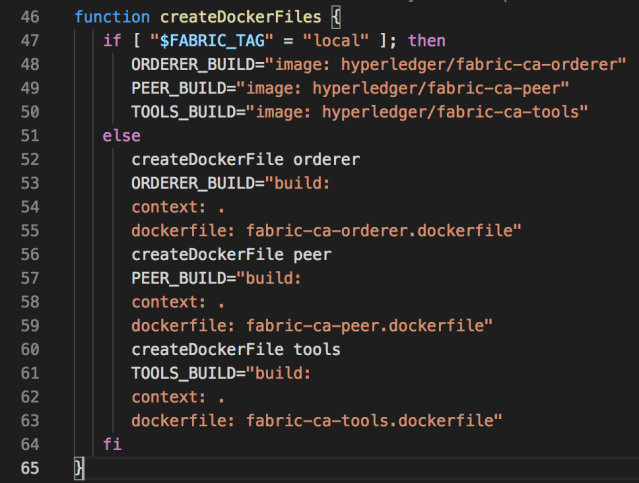Click the else keyword
Image resolution: width=639 pixels, height=483 pixels.
point(122,134)
